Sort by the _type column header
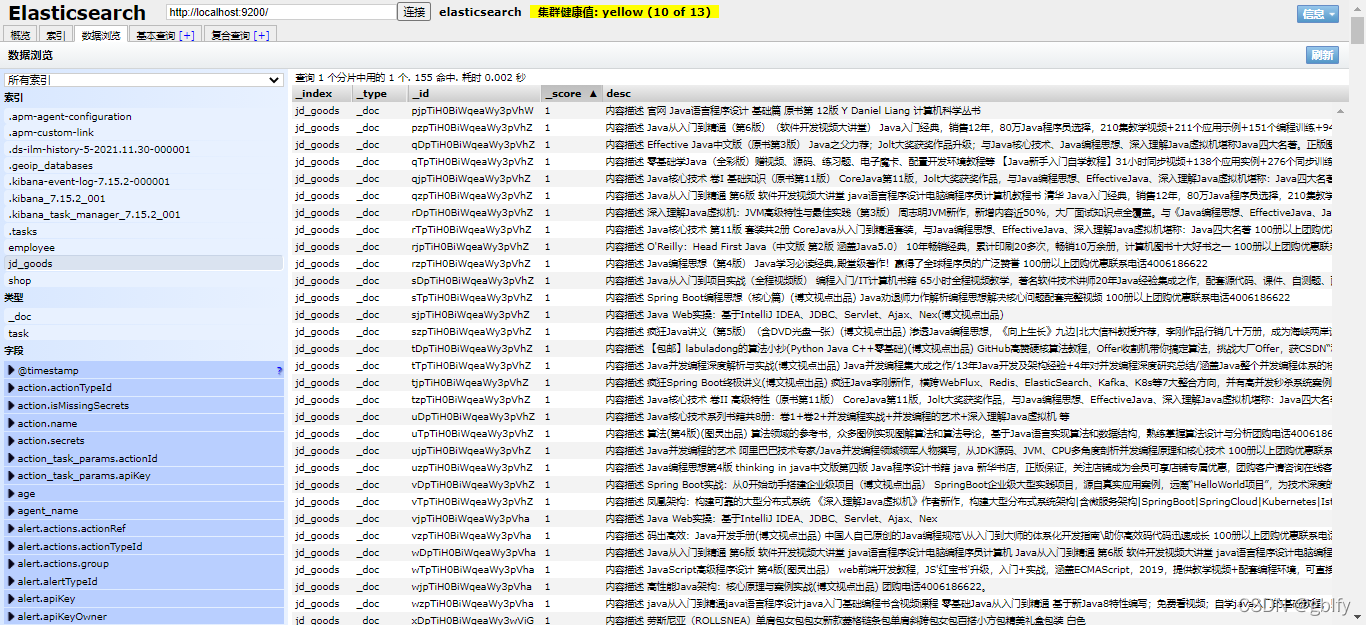The image size is (1366, 625). coord(379,93)
